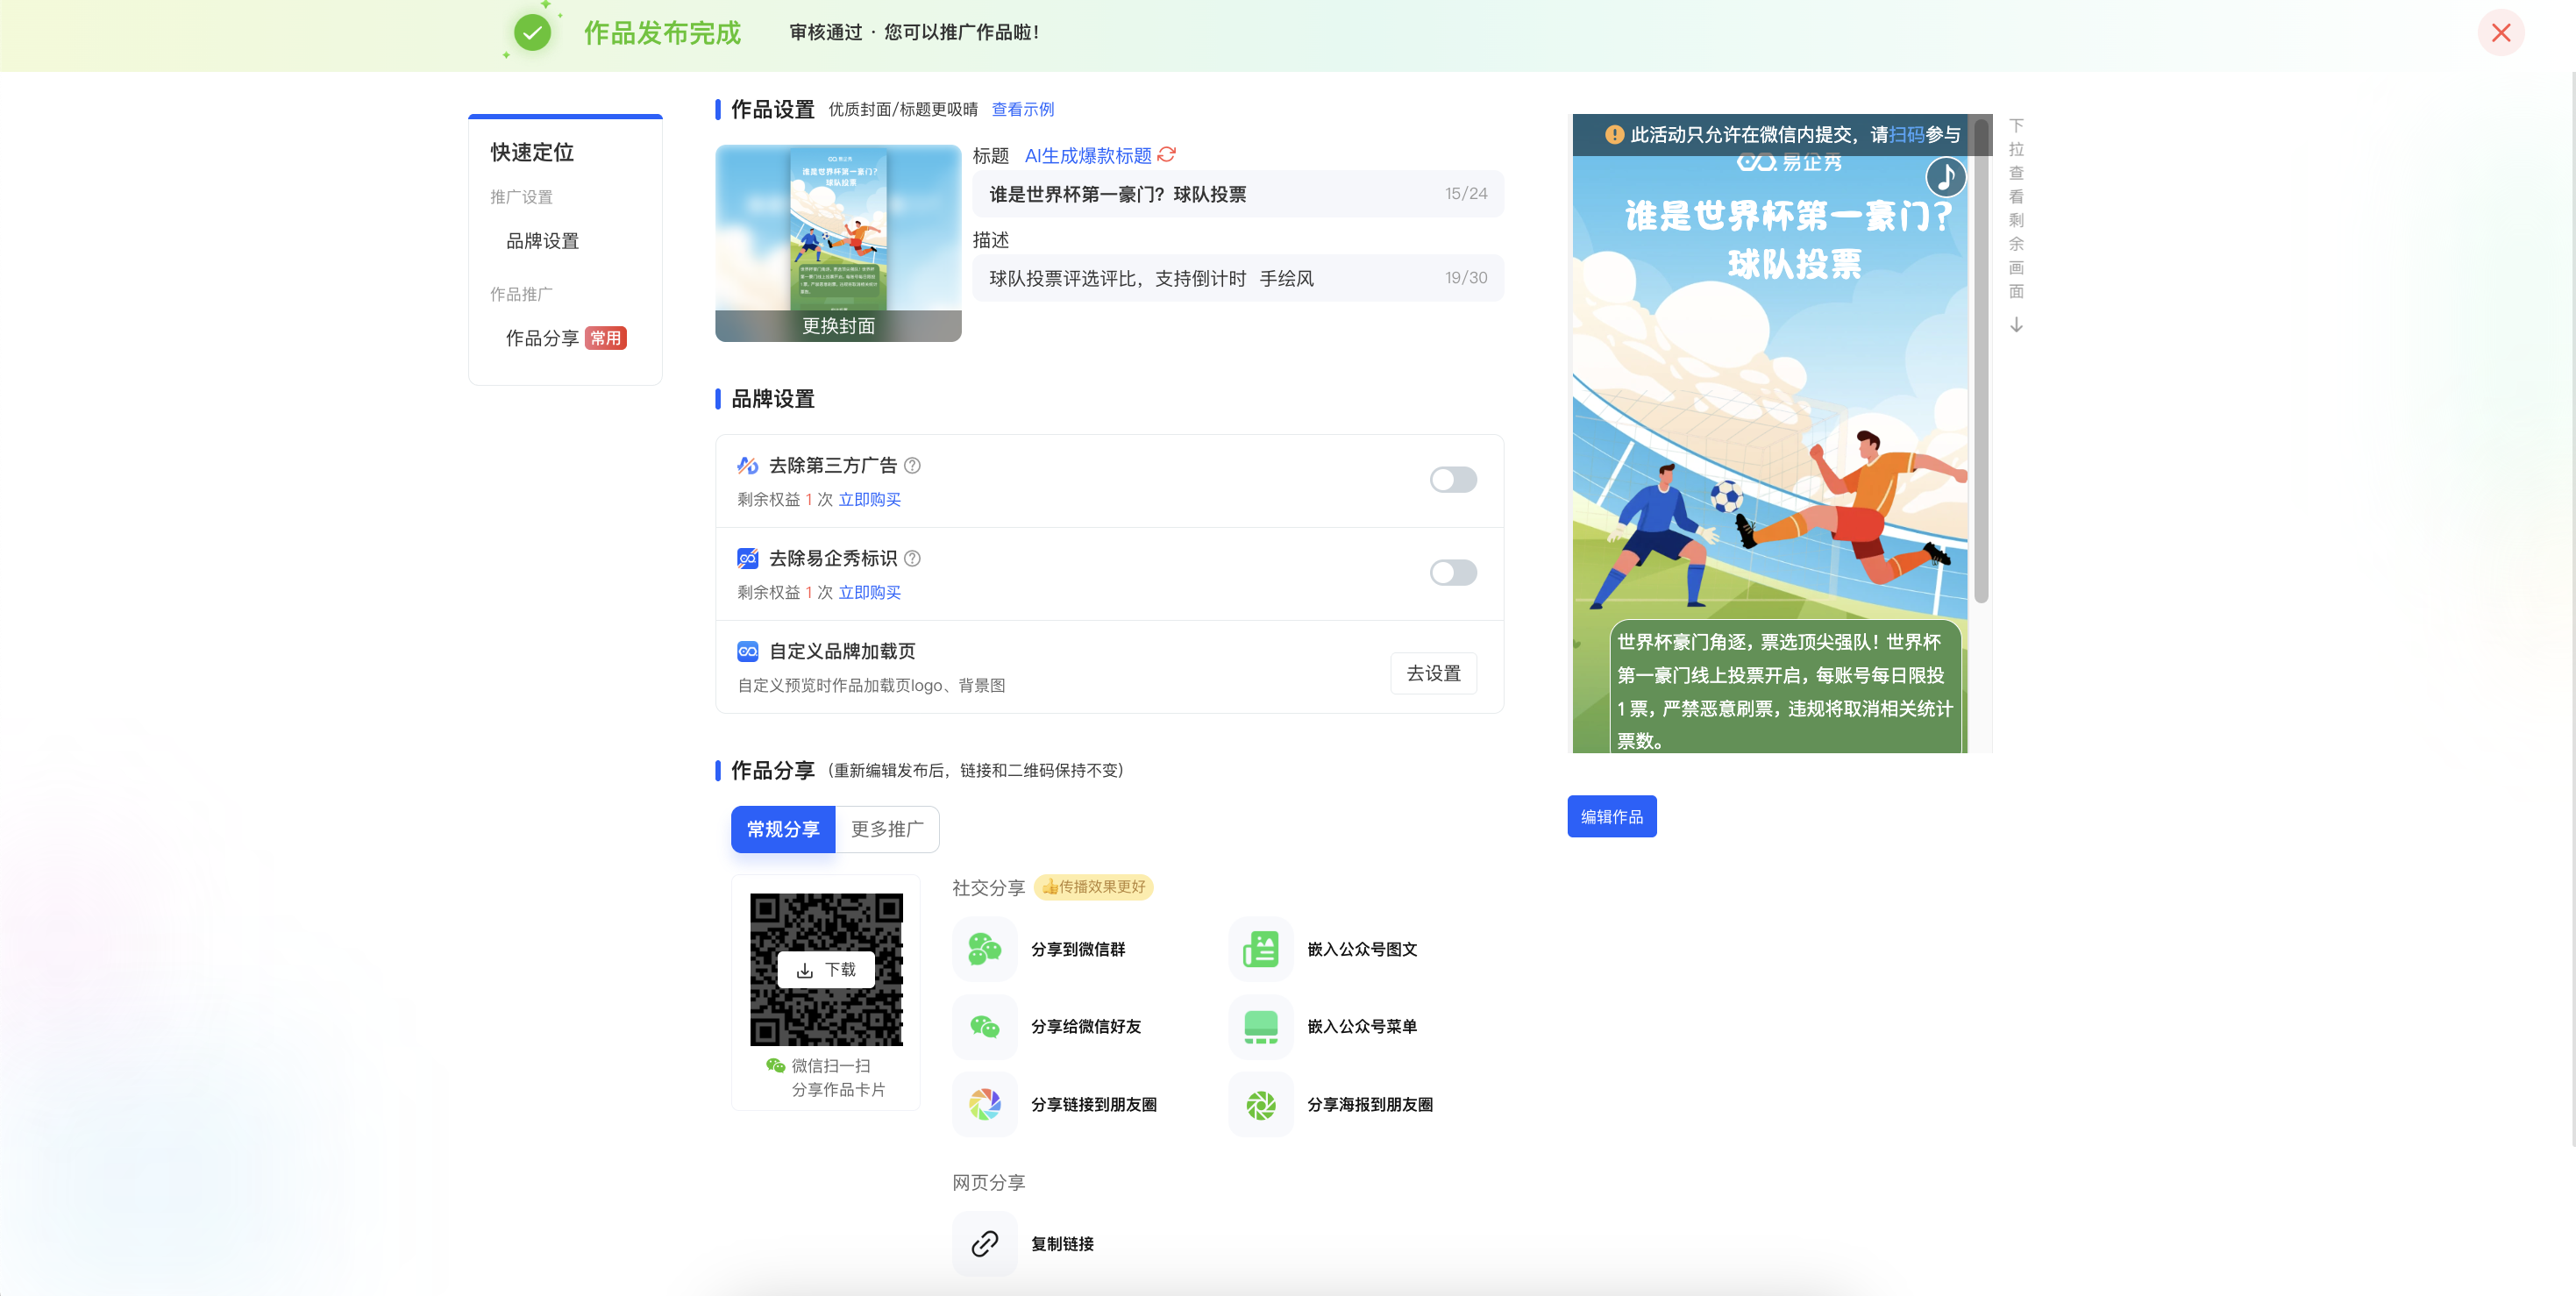Image resolution: width=2576 pixels, height=1296 pixels.
Task: Click the green check success icon
Action: coord(532,33)
